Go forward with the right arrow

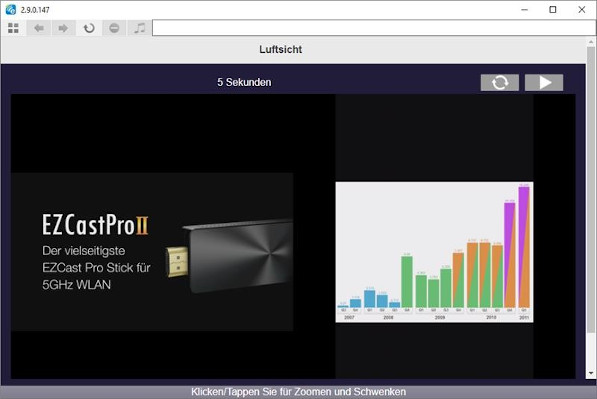[63, 28]
